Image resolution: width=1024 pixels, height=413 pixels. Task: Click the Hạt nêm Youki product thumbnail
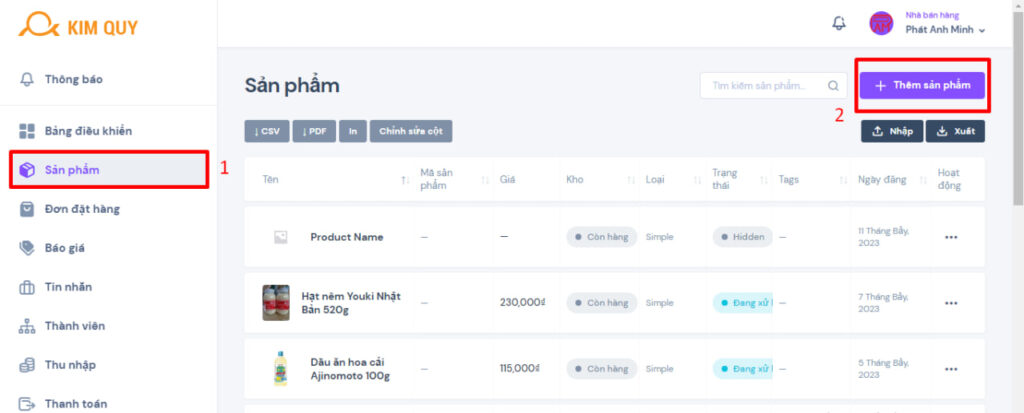(276, 303)
